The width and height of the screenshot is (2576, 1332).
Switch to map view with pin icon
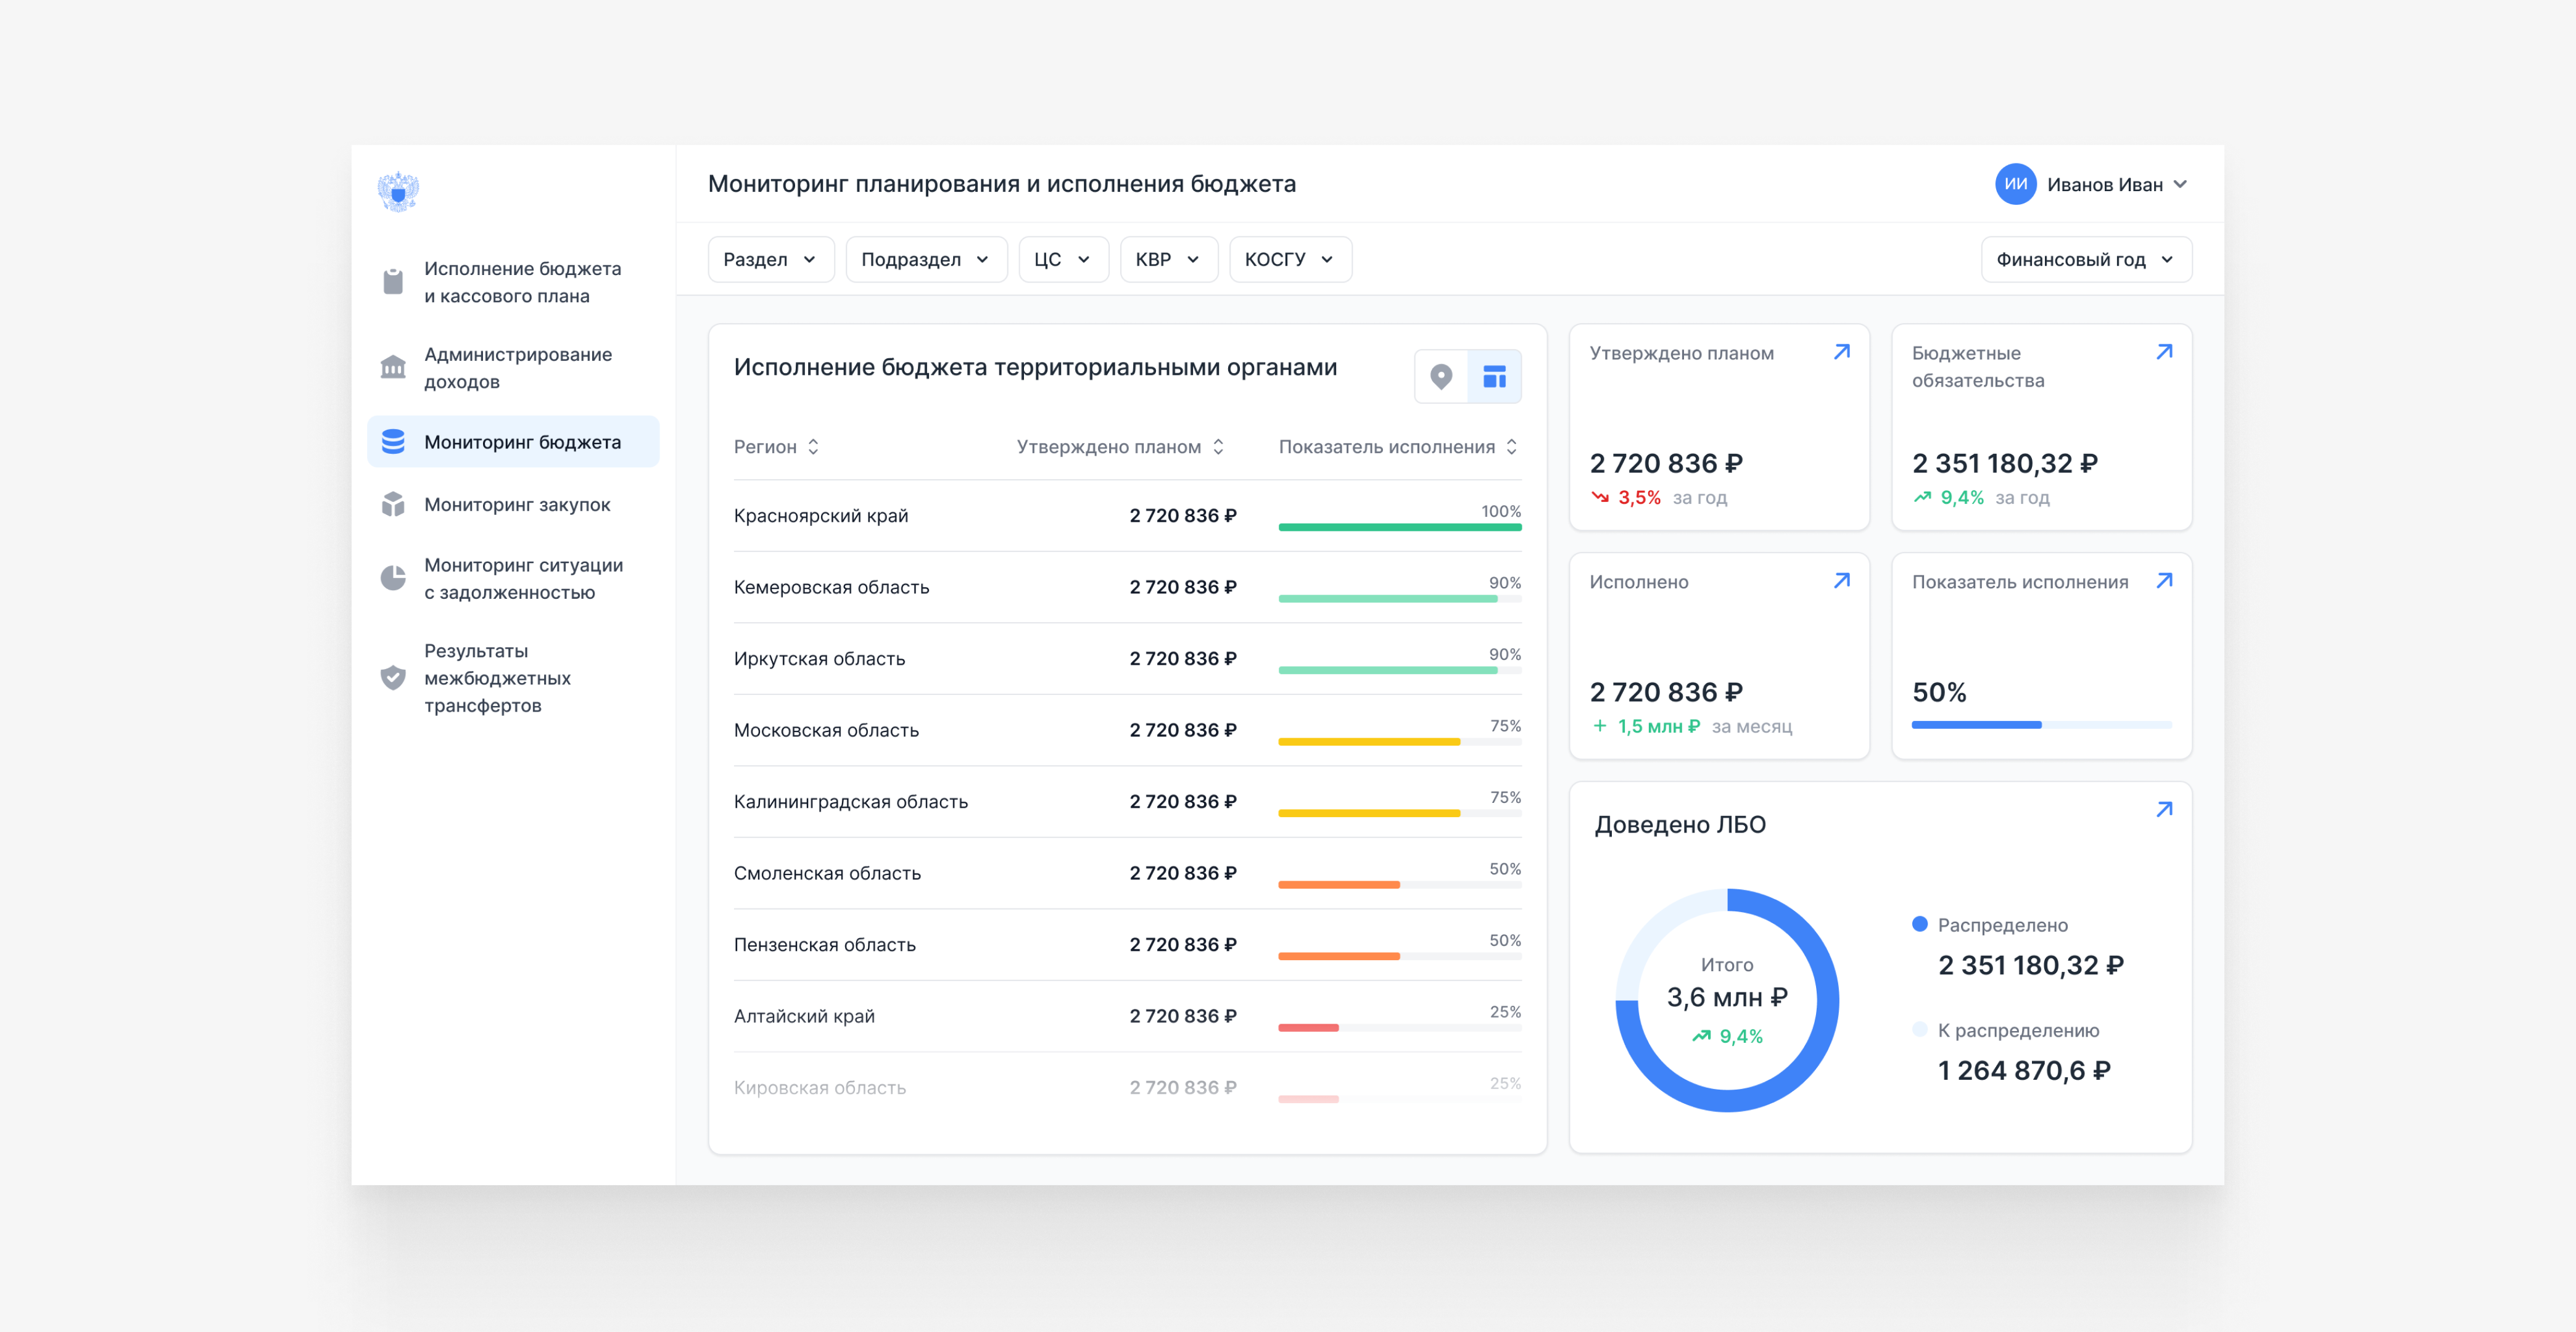click(x=1440, y=376)
